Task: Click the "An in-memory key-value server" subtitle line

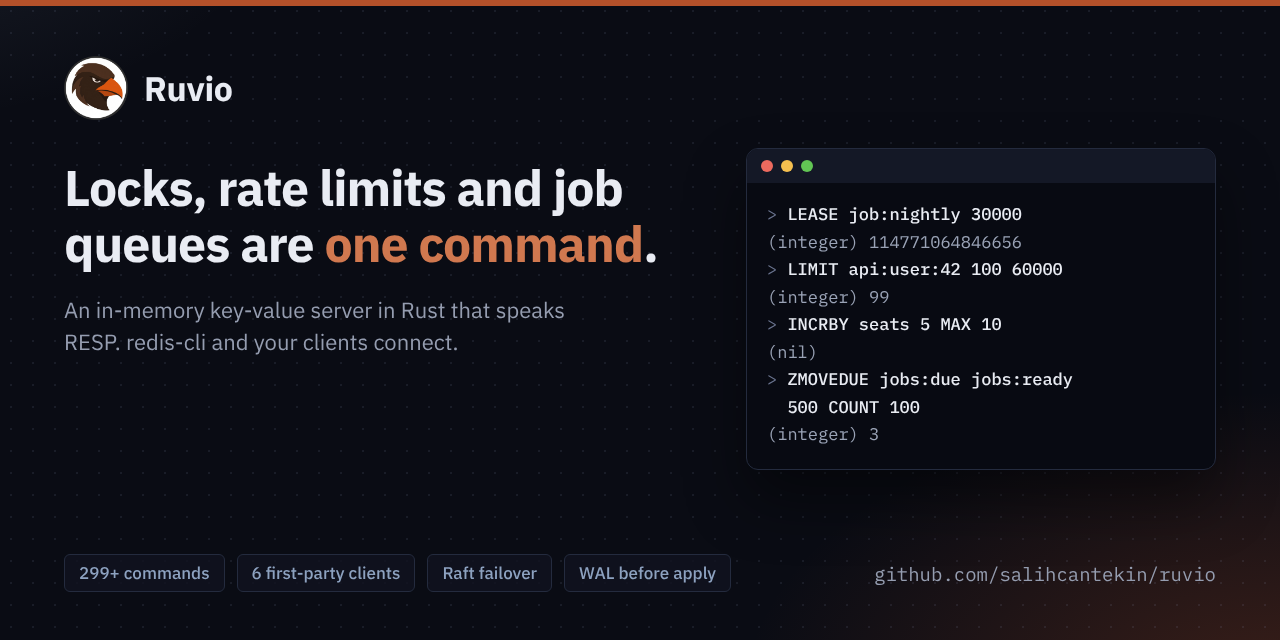Action: 314,311
